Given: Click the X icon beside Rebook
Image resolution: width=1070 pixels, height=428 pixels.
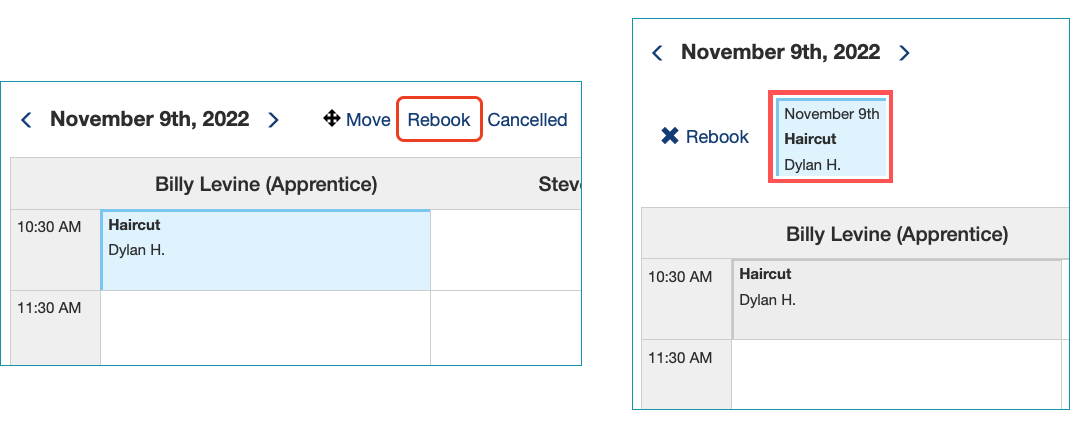Looking at the screenshot, I should 670,137.
